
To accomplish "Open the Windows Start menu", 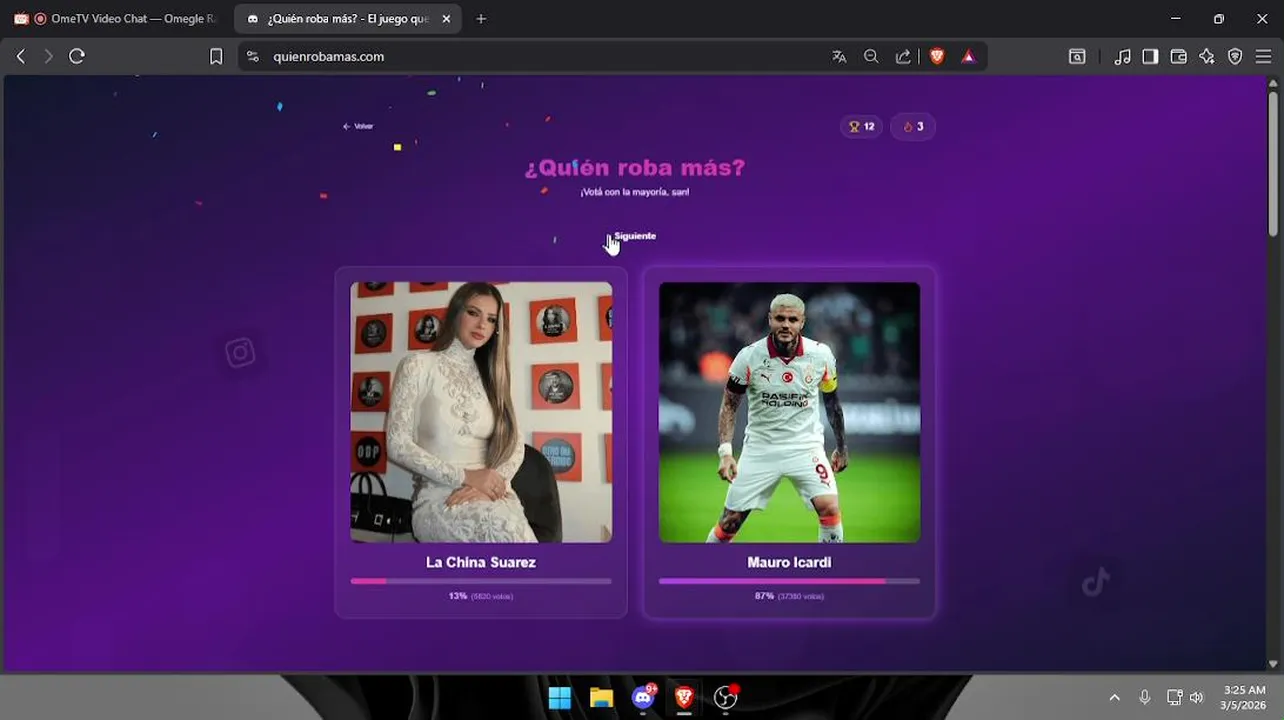I will [560, 697].
